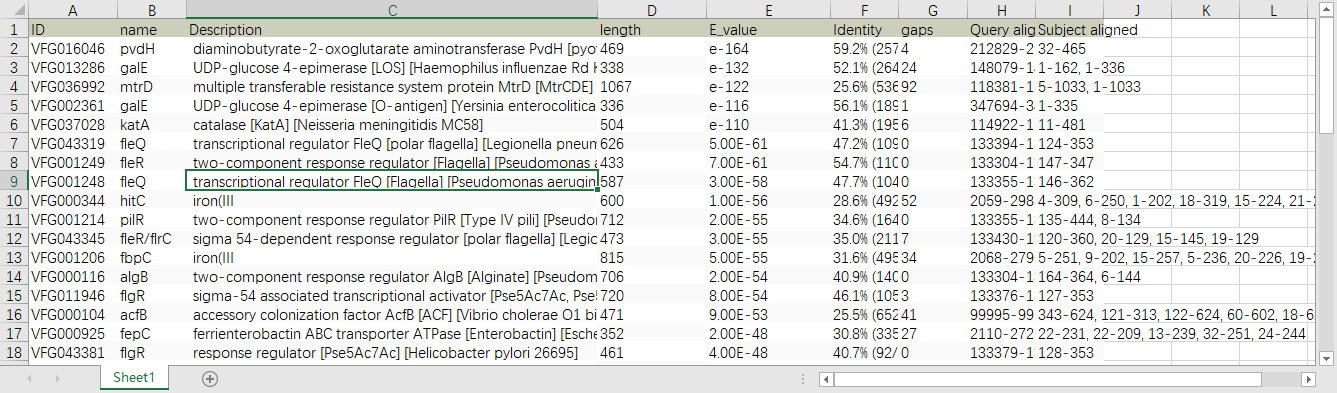The width and height of the screenshot is (1337, 393).
Task: Click E_value cell '9.00E-53'
Action: point(768,314)
